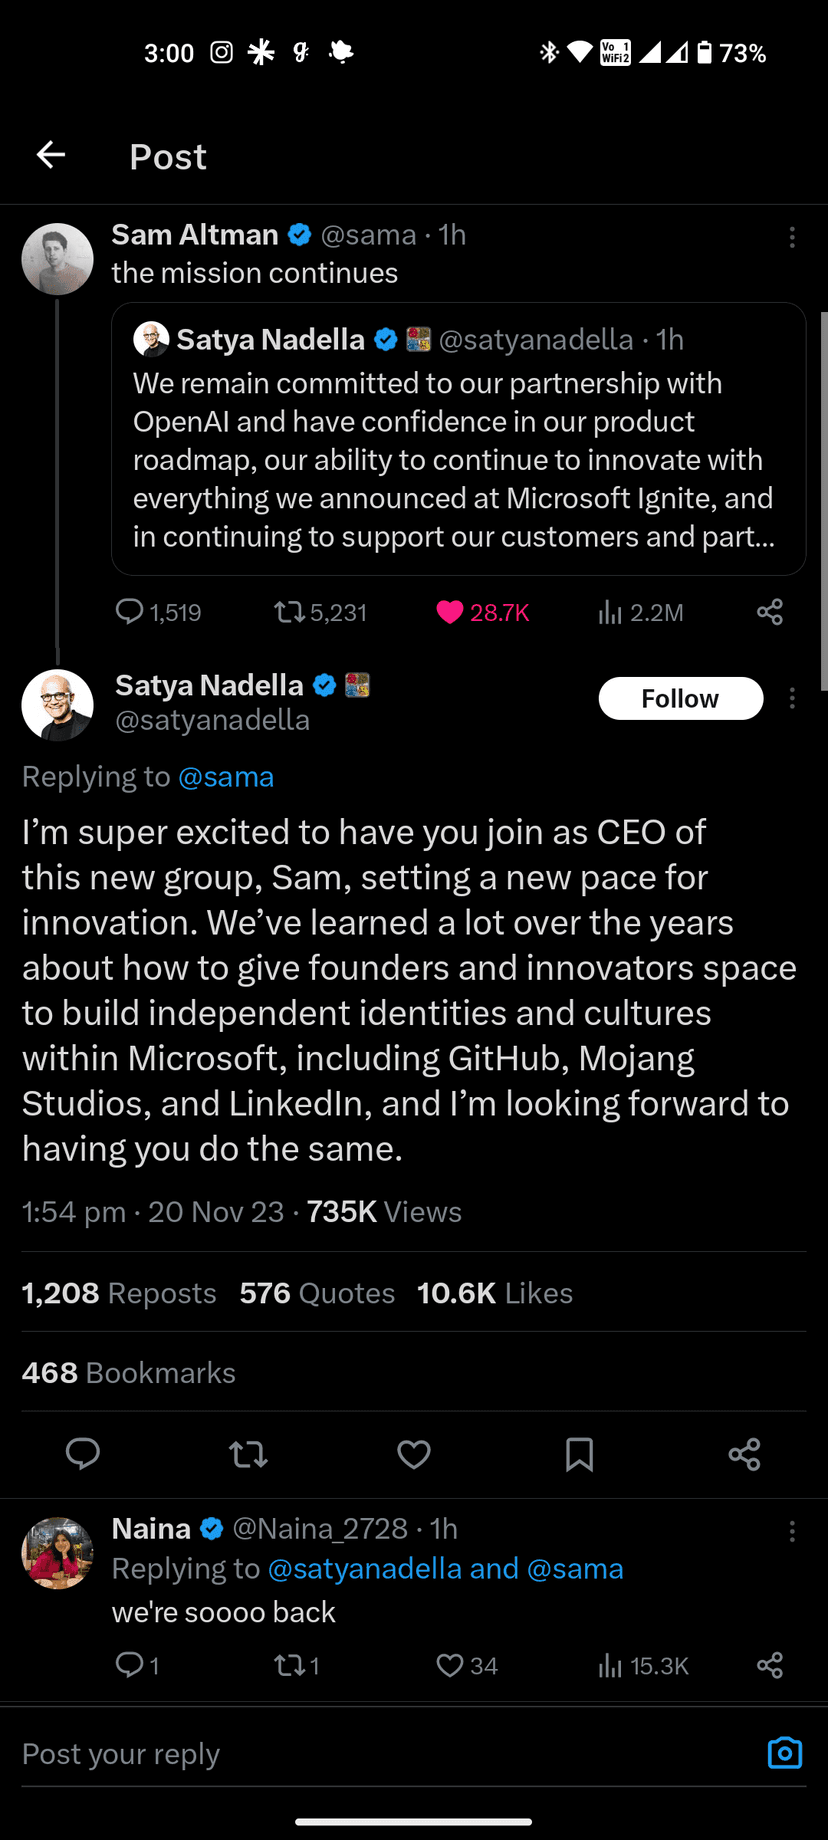
Task: Like Satya Nadella's reply with the heart icon
Action: tap(414, 1454)
